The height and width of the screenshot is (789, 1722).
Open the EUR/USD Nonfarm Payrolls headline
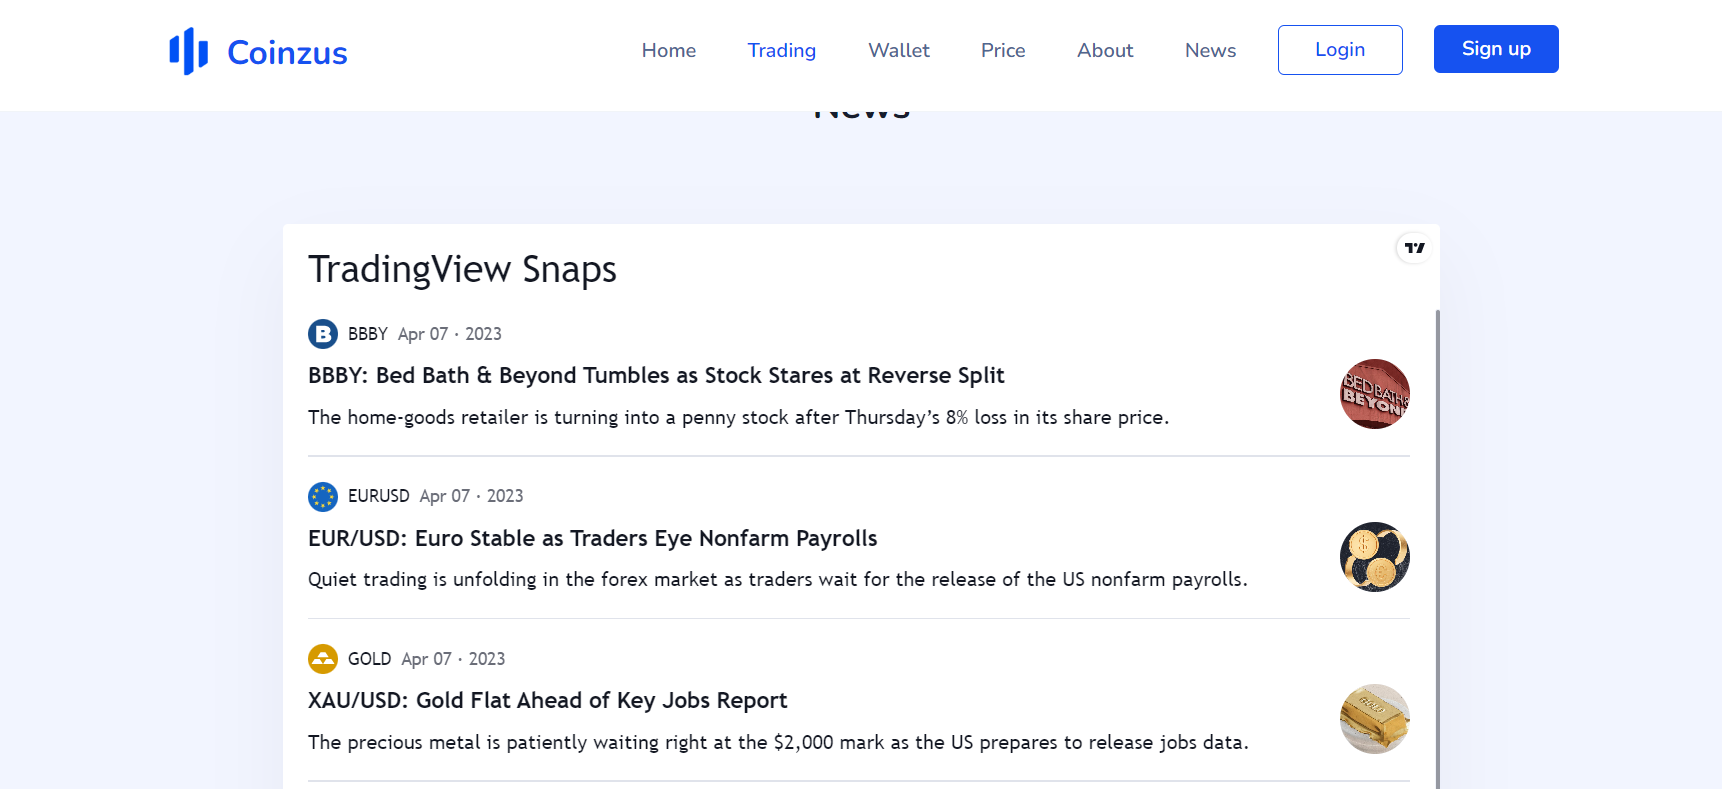click(x=592, y=539)
